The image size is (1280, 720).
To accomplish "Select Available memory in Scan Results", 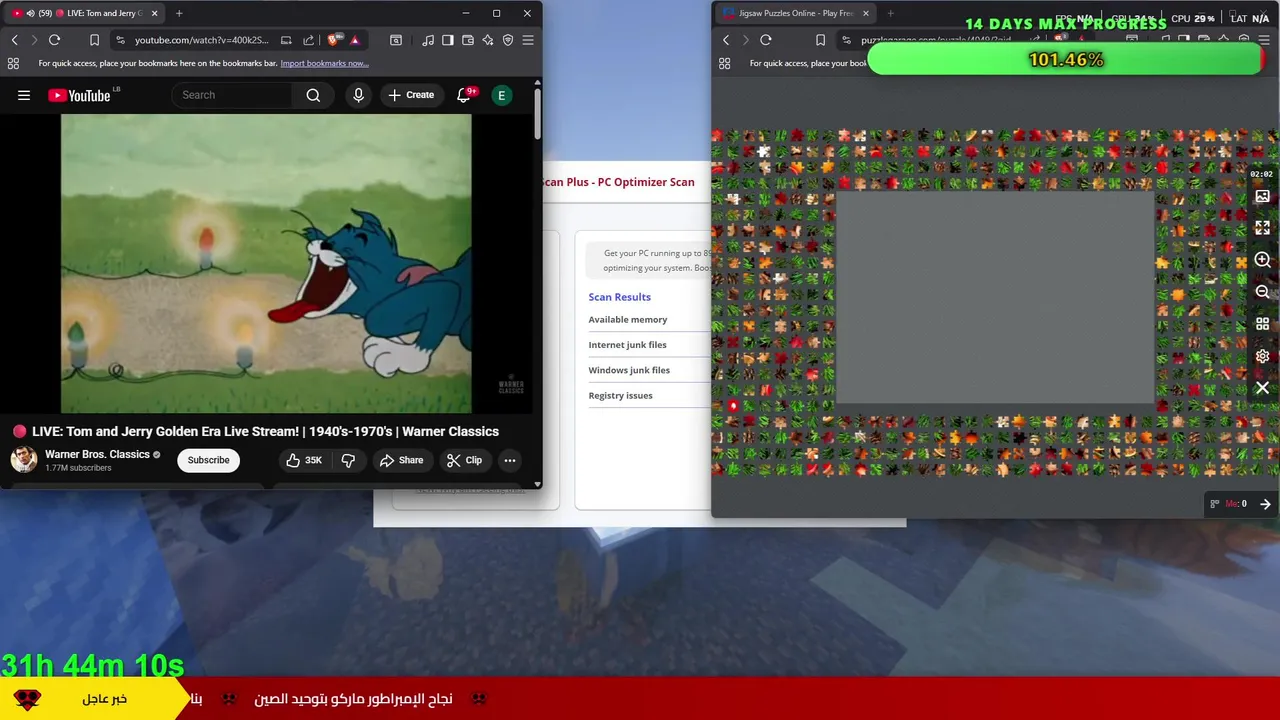I will coord(628,319).
